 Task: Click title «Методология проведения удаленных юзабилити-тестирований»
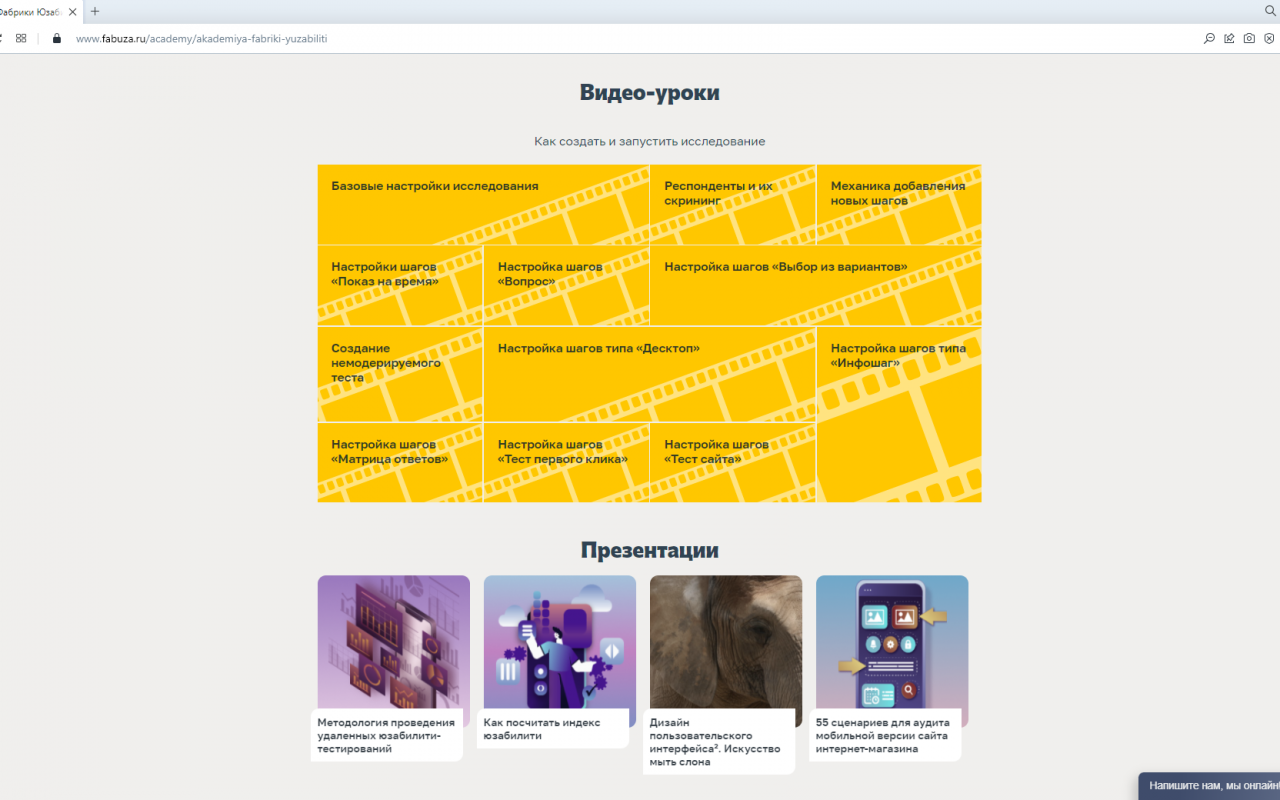(386, 735)
